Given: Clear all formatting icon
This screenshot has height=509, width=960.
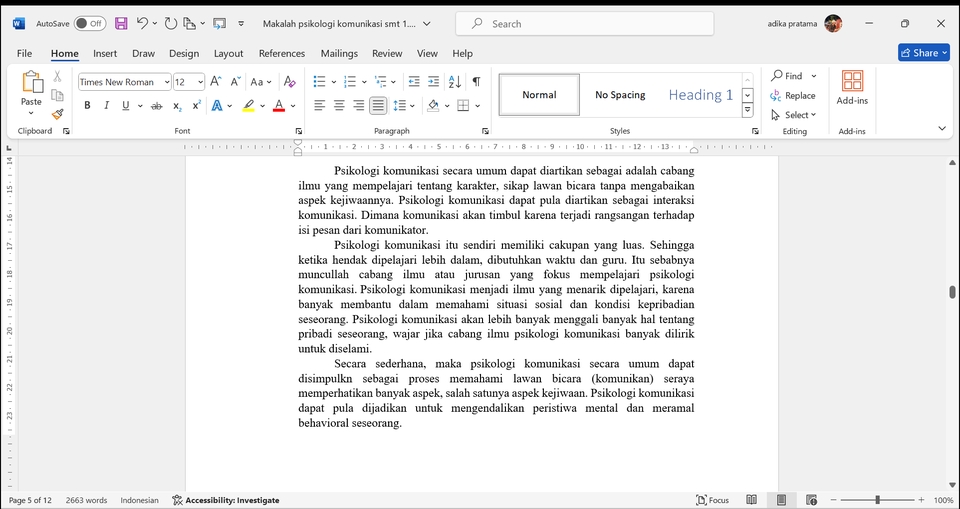Looking at the screenshot, I should pyautogui.click(x=290, y=81).
